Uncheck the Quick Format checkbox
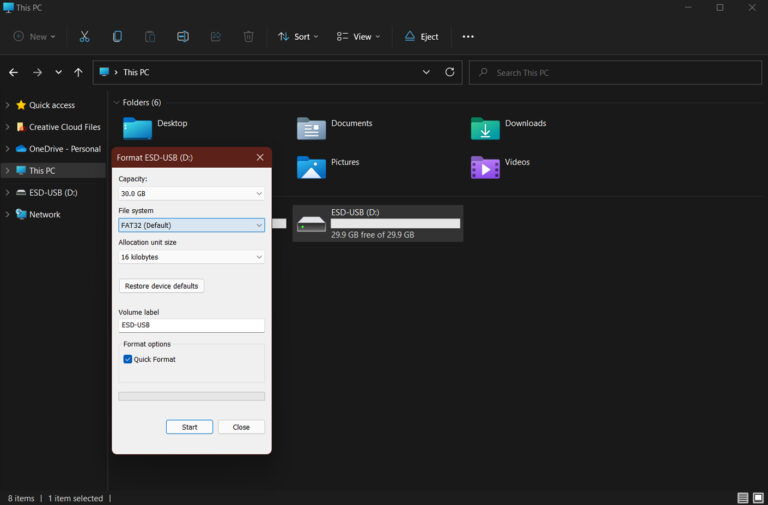768x505 pixels. [128, 359]
